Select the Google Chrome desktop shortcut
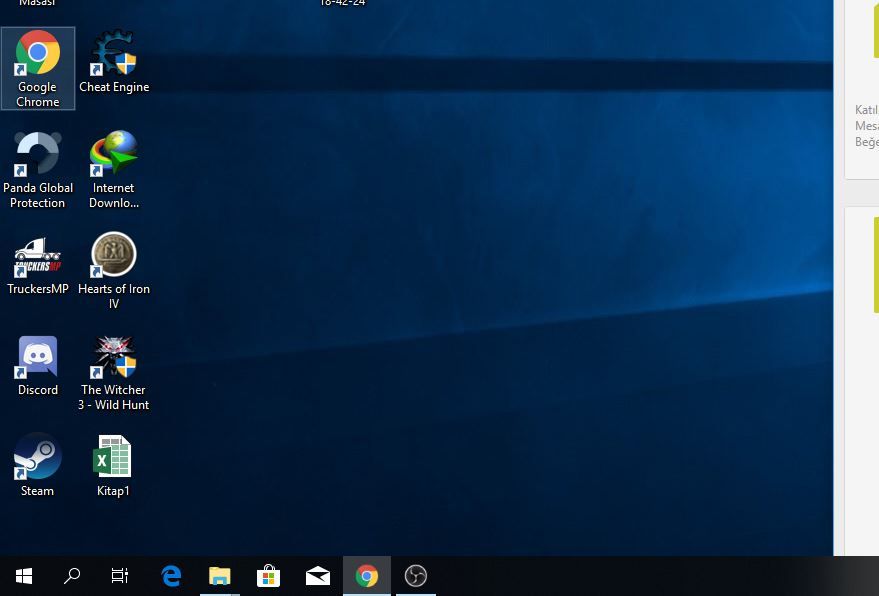Image resolution: width=879 pixels, height=596 pixels. pyautogui.click(x=38, y=68)
